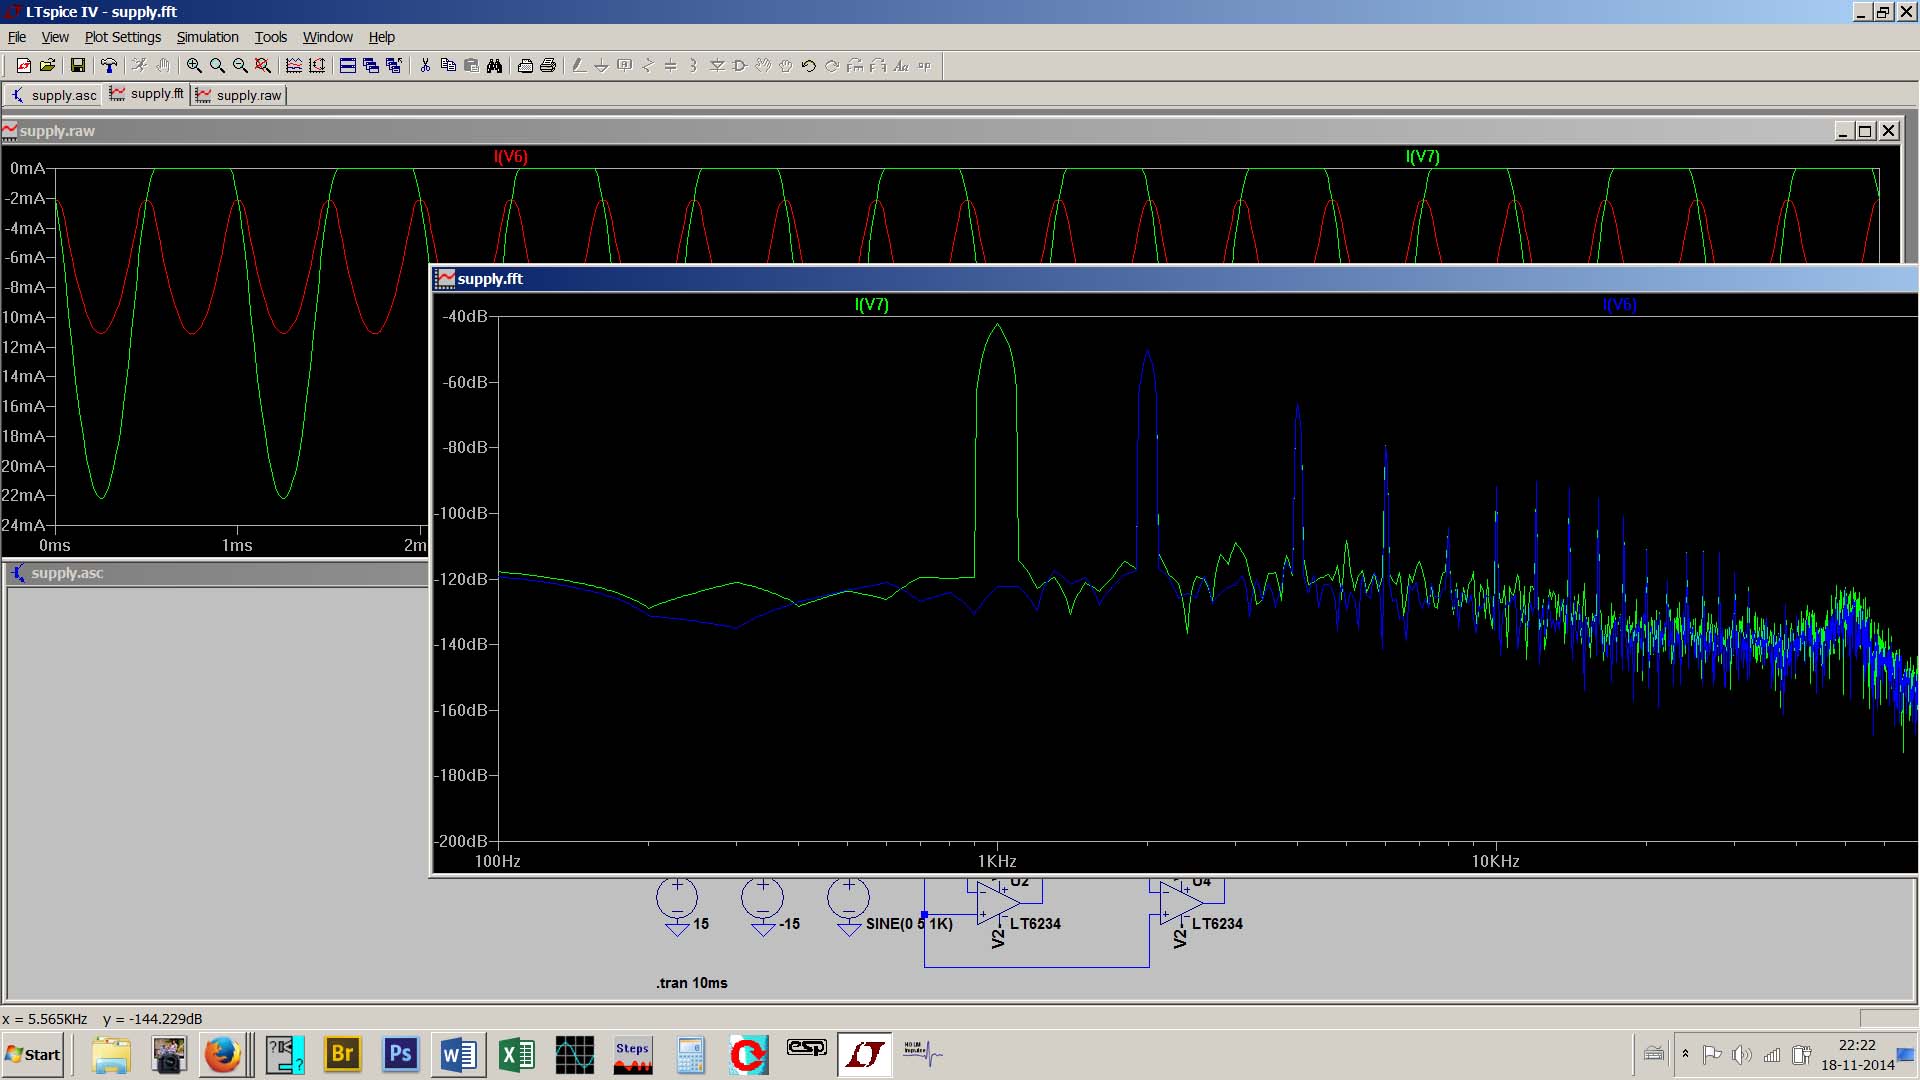Open Firefox from the taskbar
Viewport: 1920px width, 1080px height.
[x=222, y=1055]
